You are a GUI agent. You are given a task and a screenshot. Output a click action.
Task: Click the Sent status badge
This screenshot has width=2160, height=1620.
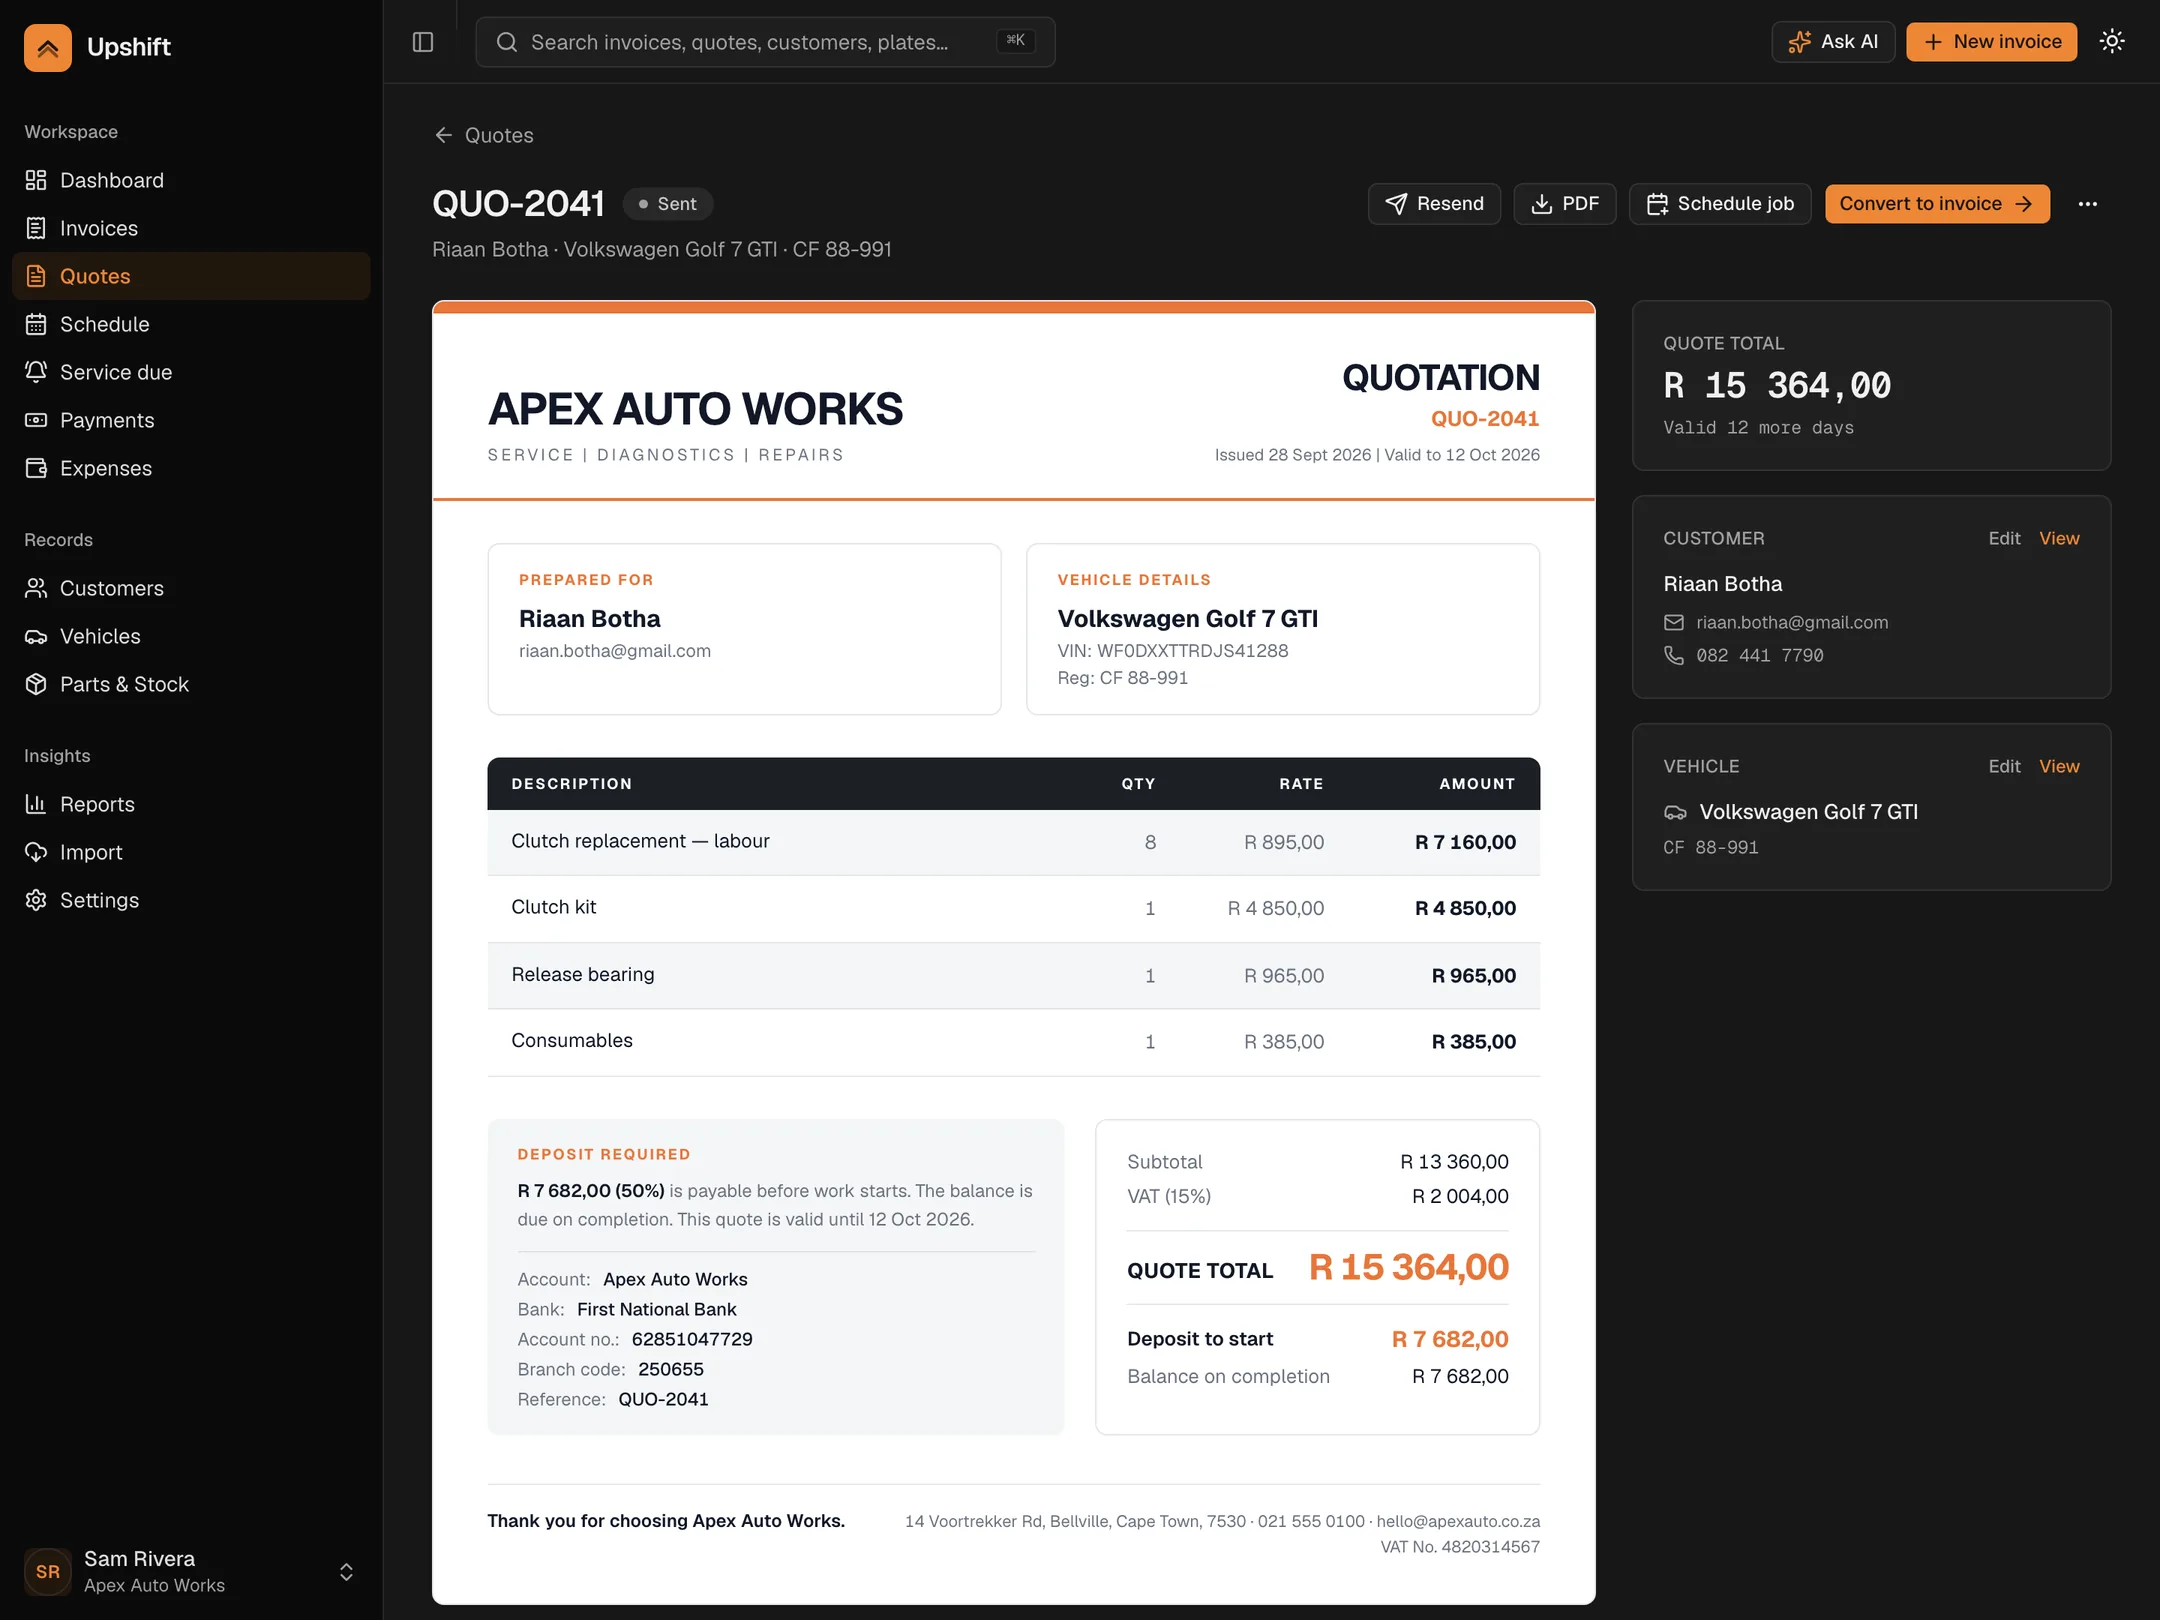point(668,204)
